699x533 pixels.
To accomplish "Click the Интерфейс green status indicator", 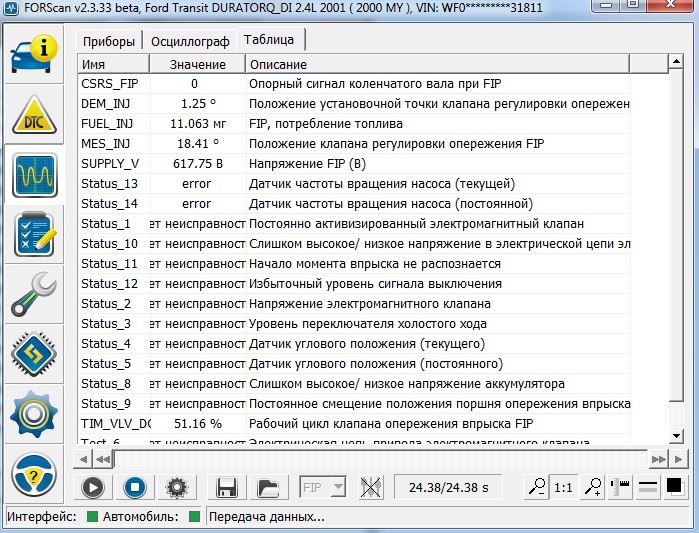I will click(92, 517).
